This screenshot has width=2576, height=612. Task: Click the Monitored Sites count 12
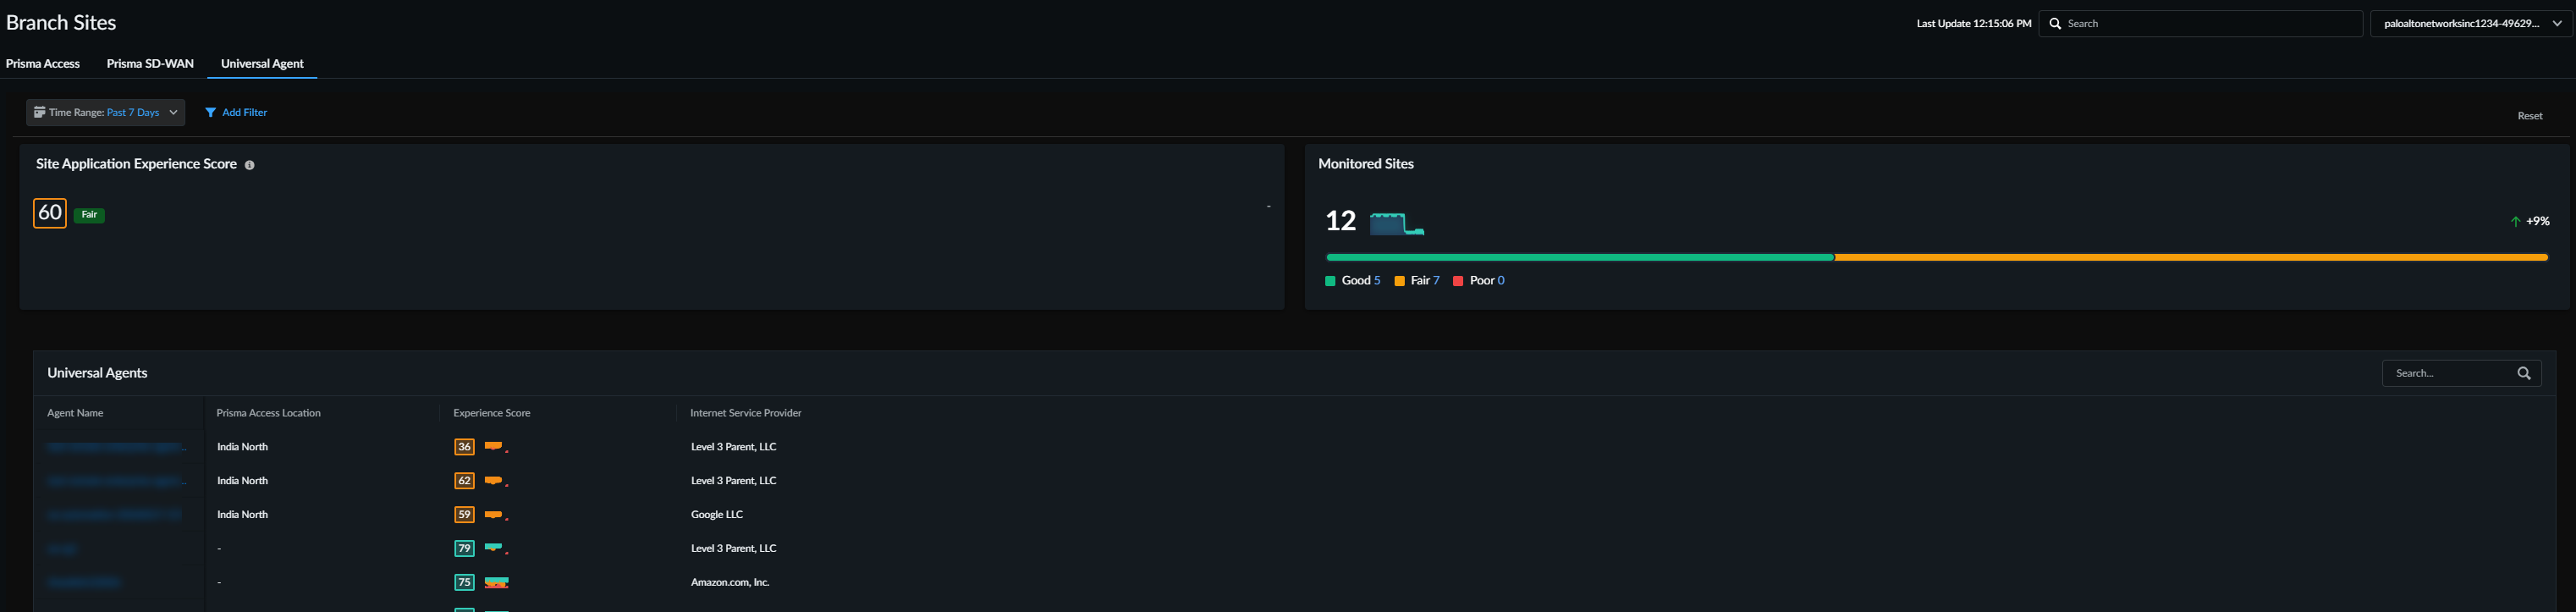[x=1340, y=221]
